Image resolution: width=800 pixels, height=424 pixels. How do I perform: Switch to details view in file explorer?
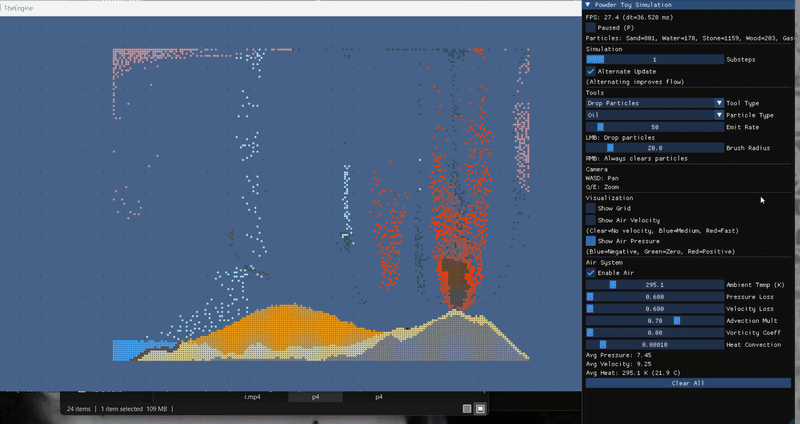[x=467, y=409]
